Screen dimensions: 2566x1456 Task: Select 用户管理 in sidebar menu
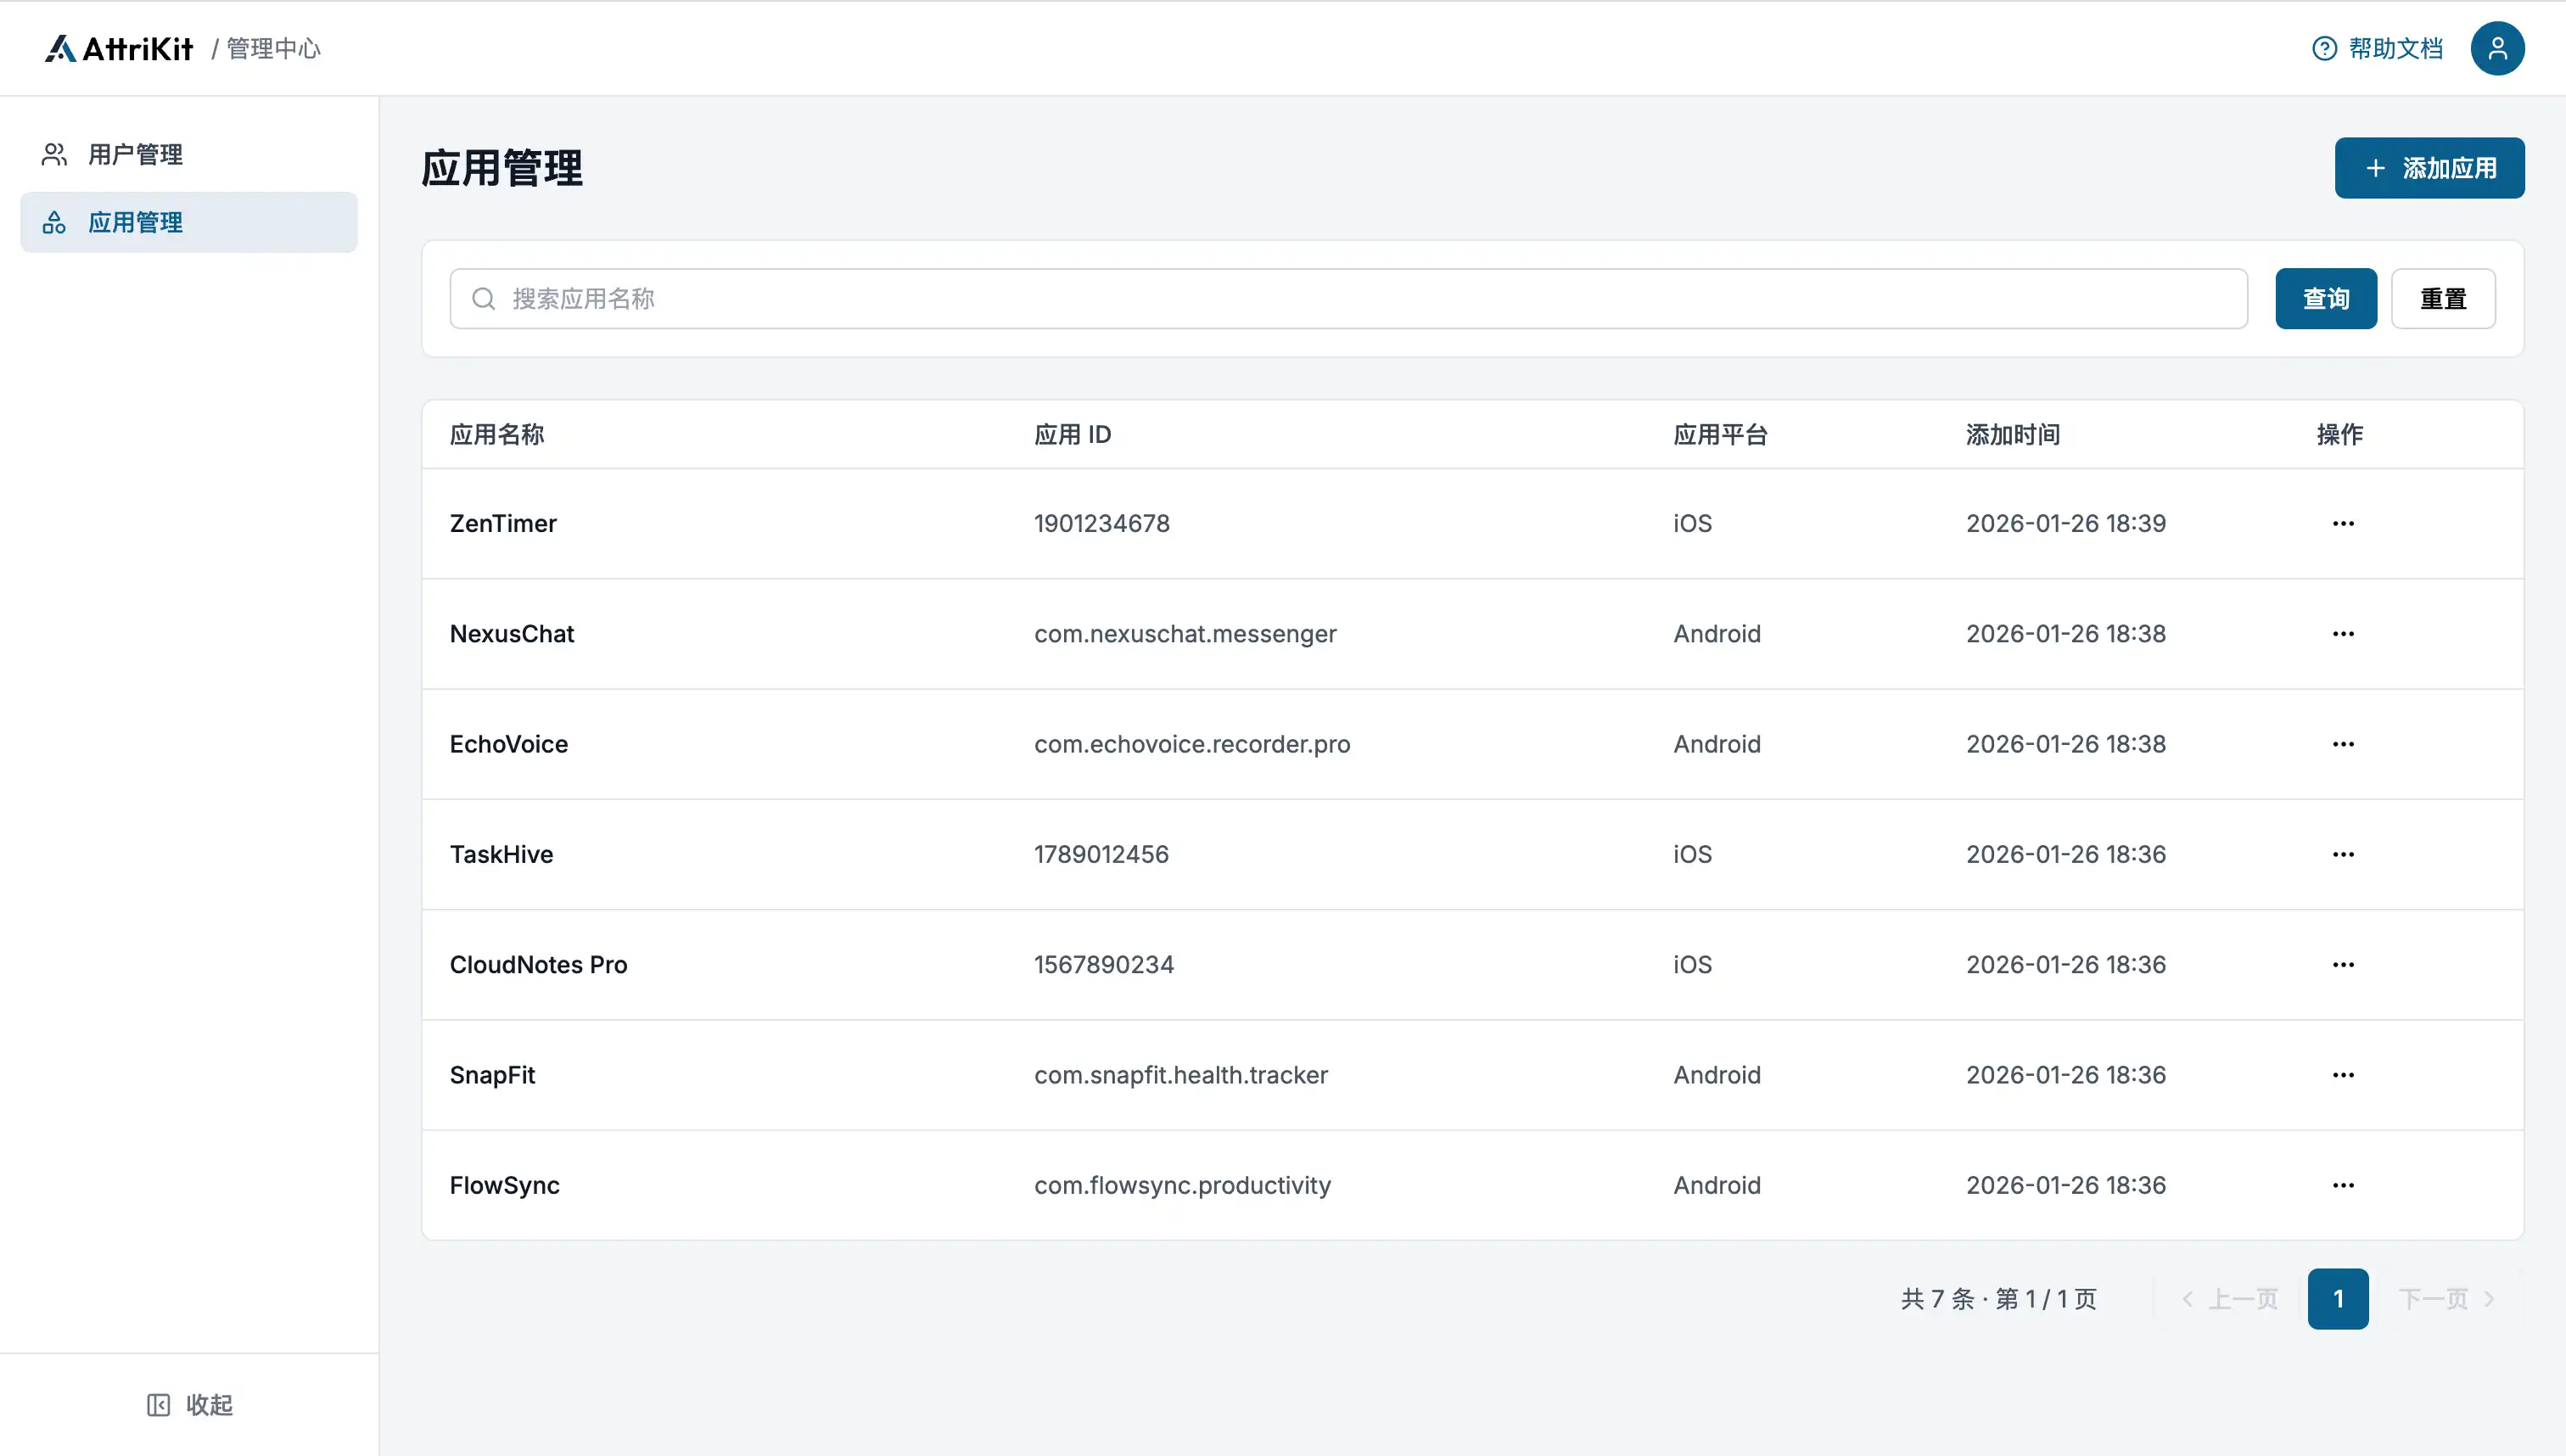pos(135,154)
